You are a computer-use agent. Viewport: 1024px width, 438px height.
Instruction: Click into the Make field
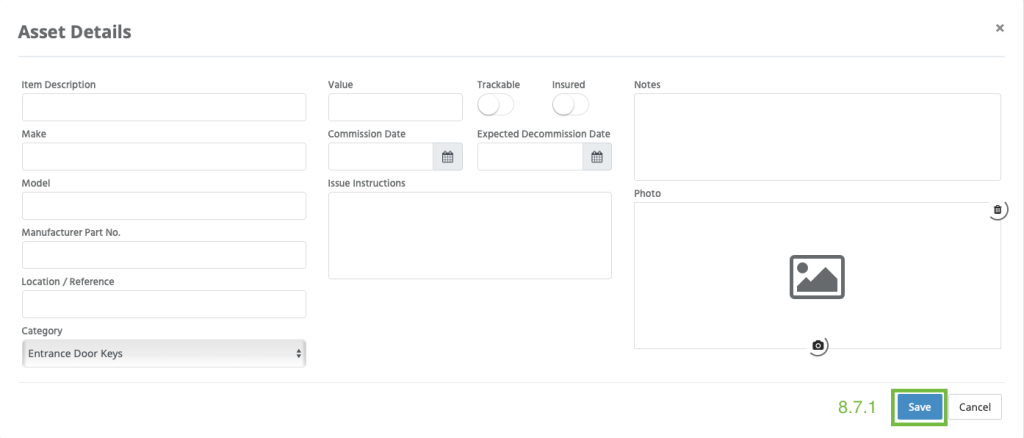pyautogui.click(x=164, y=157)
